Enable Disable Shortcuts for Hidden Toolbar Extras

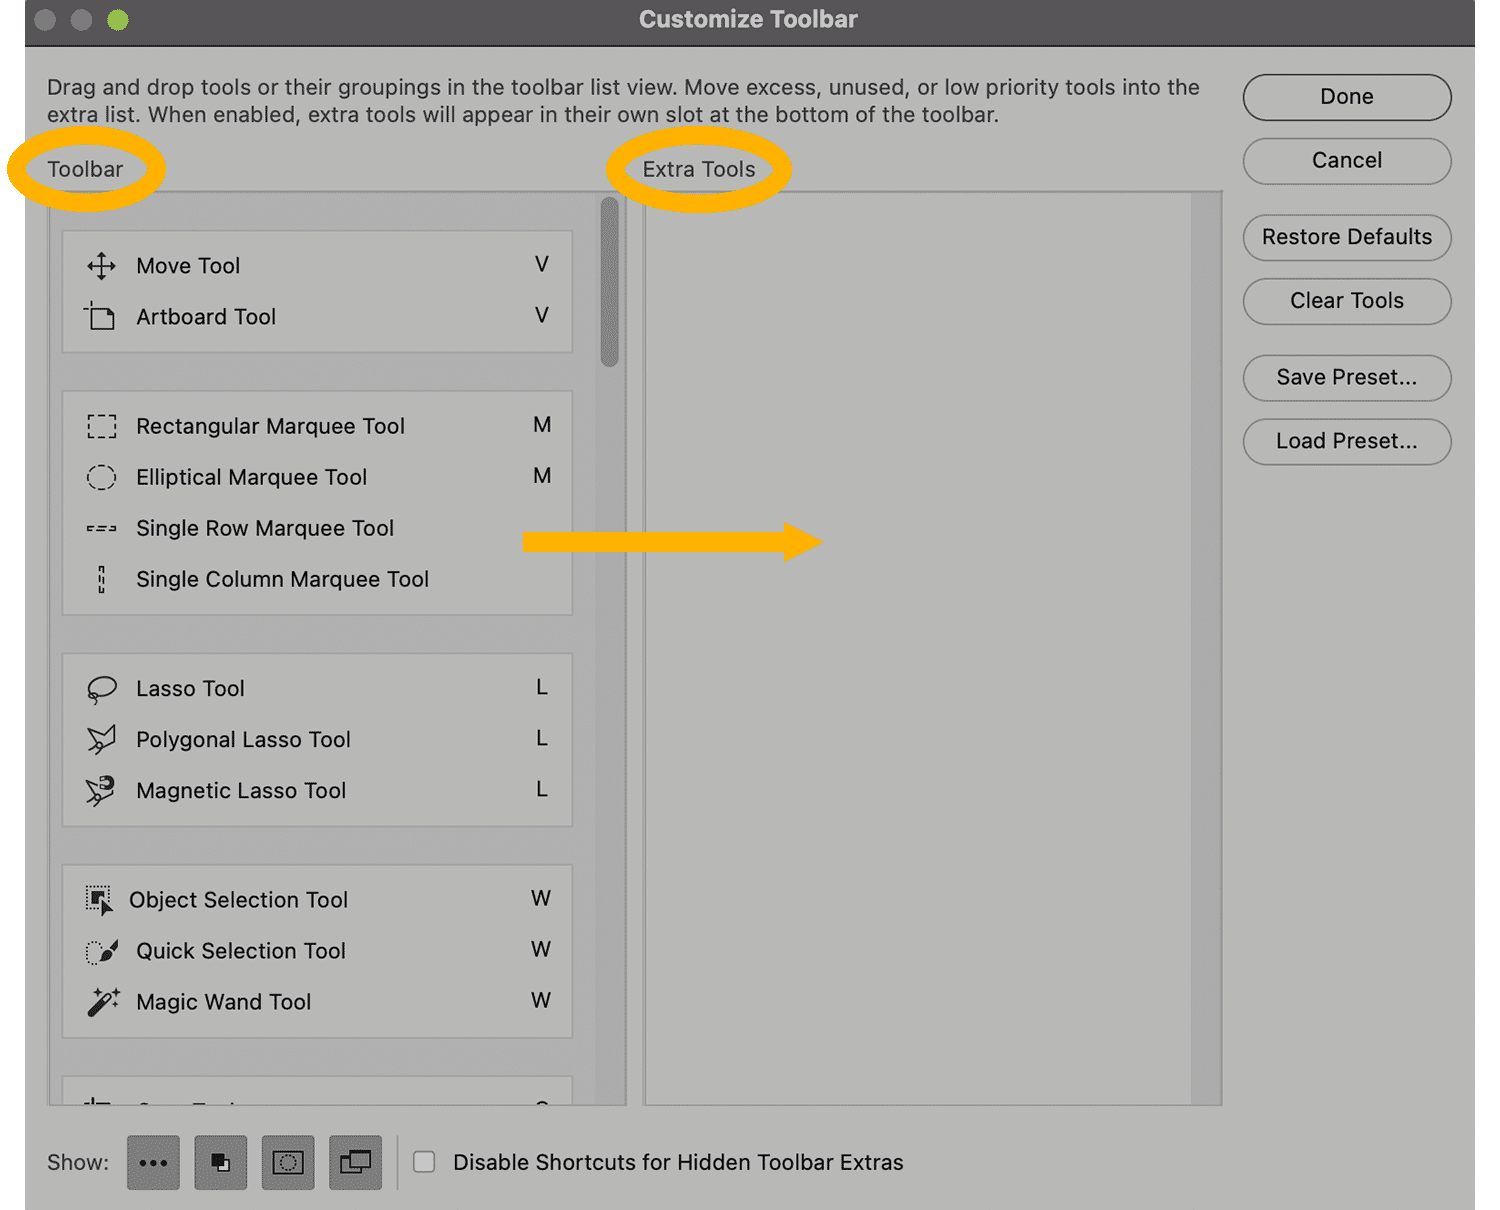tap(424, 1162)
